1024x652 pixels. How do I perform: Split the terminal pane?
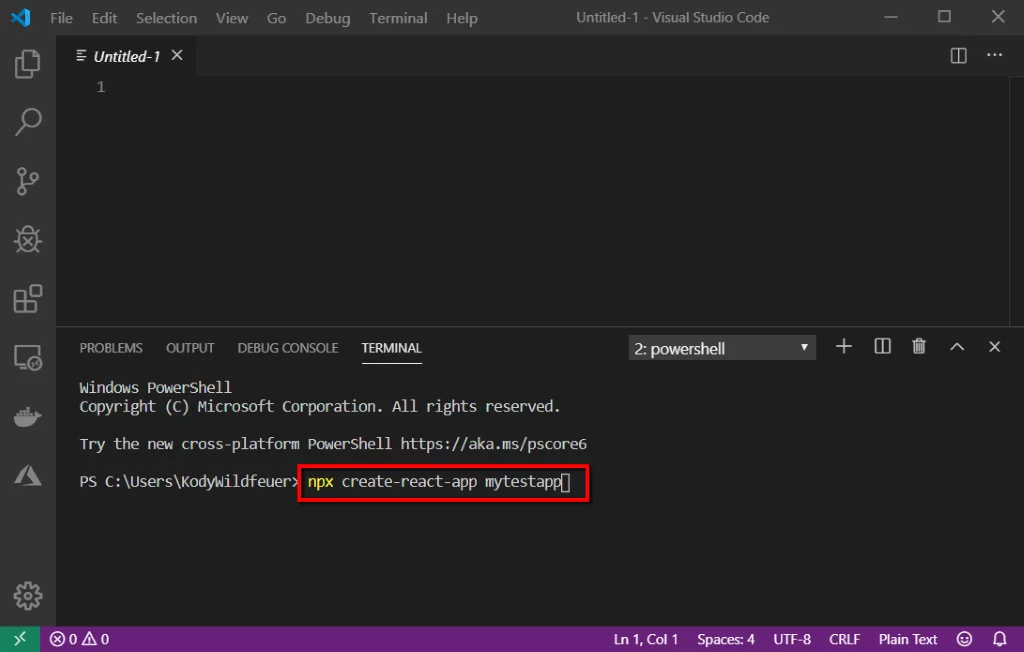[x=882, y=346]
